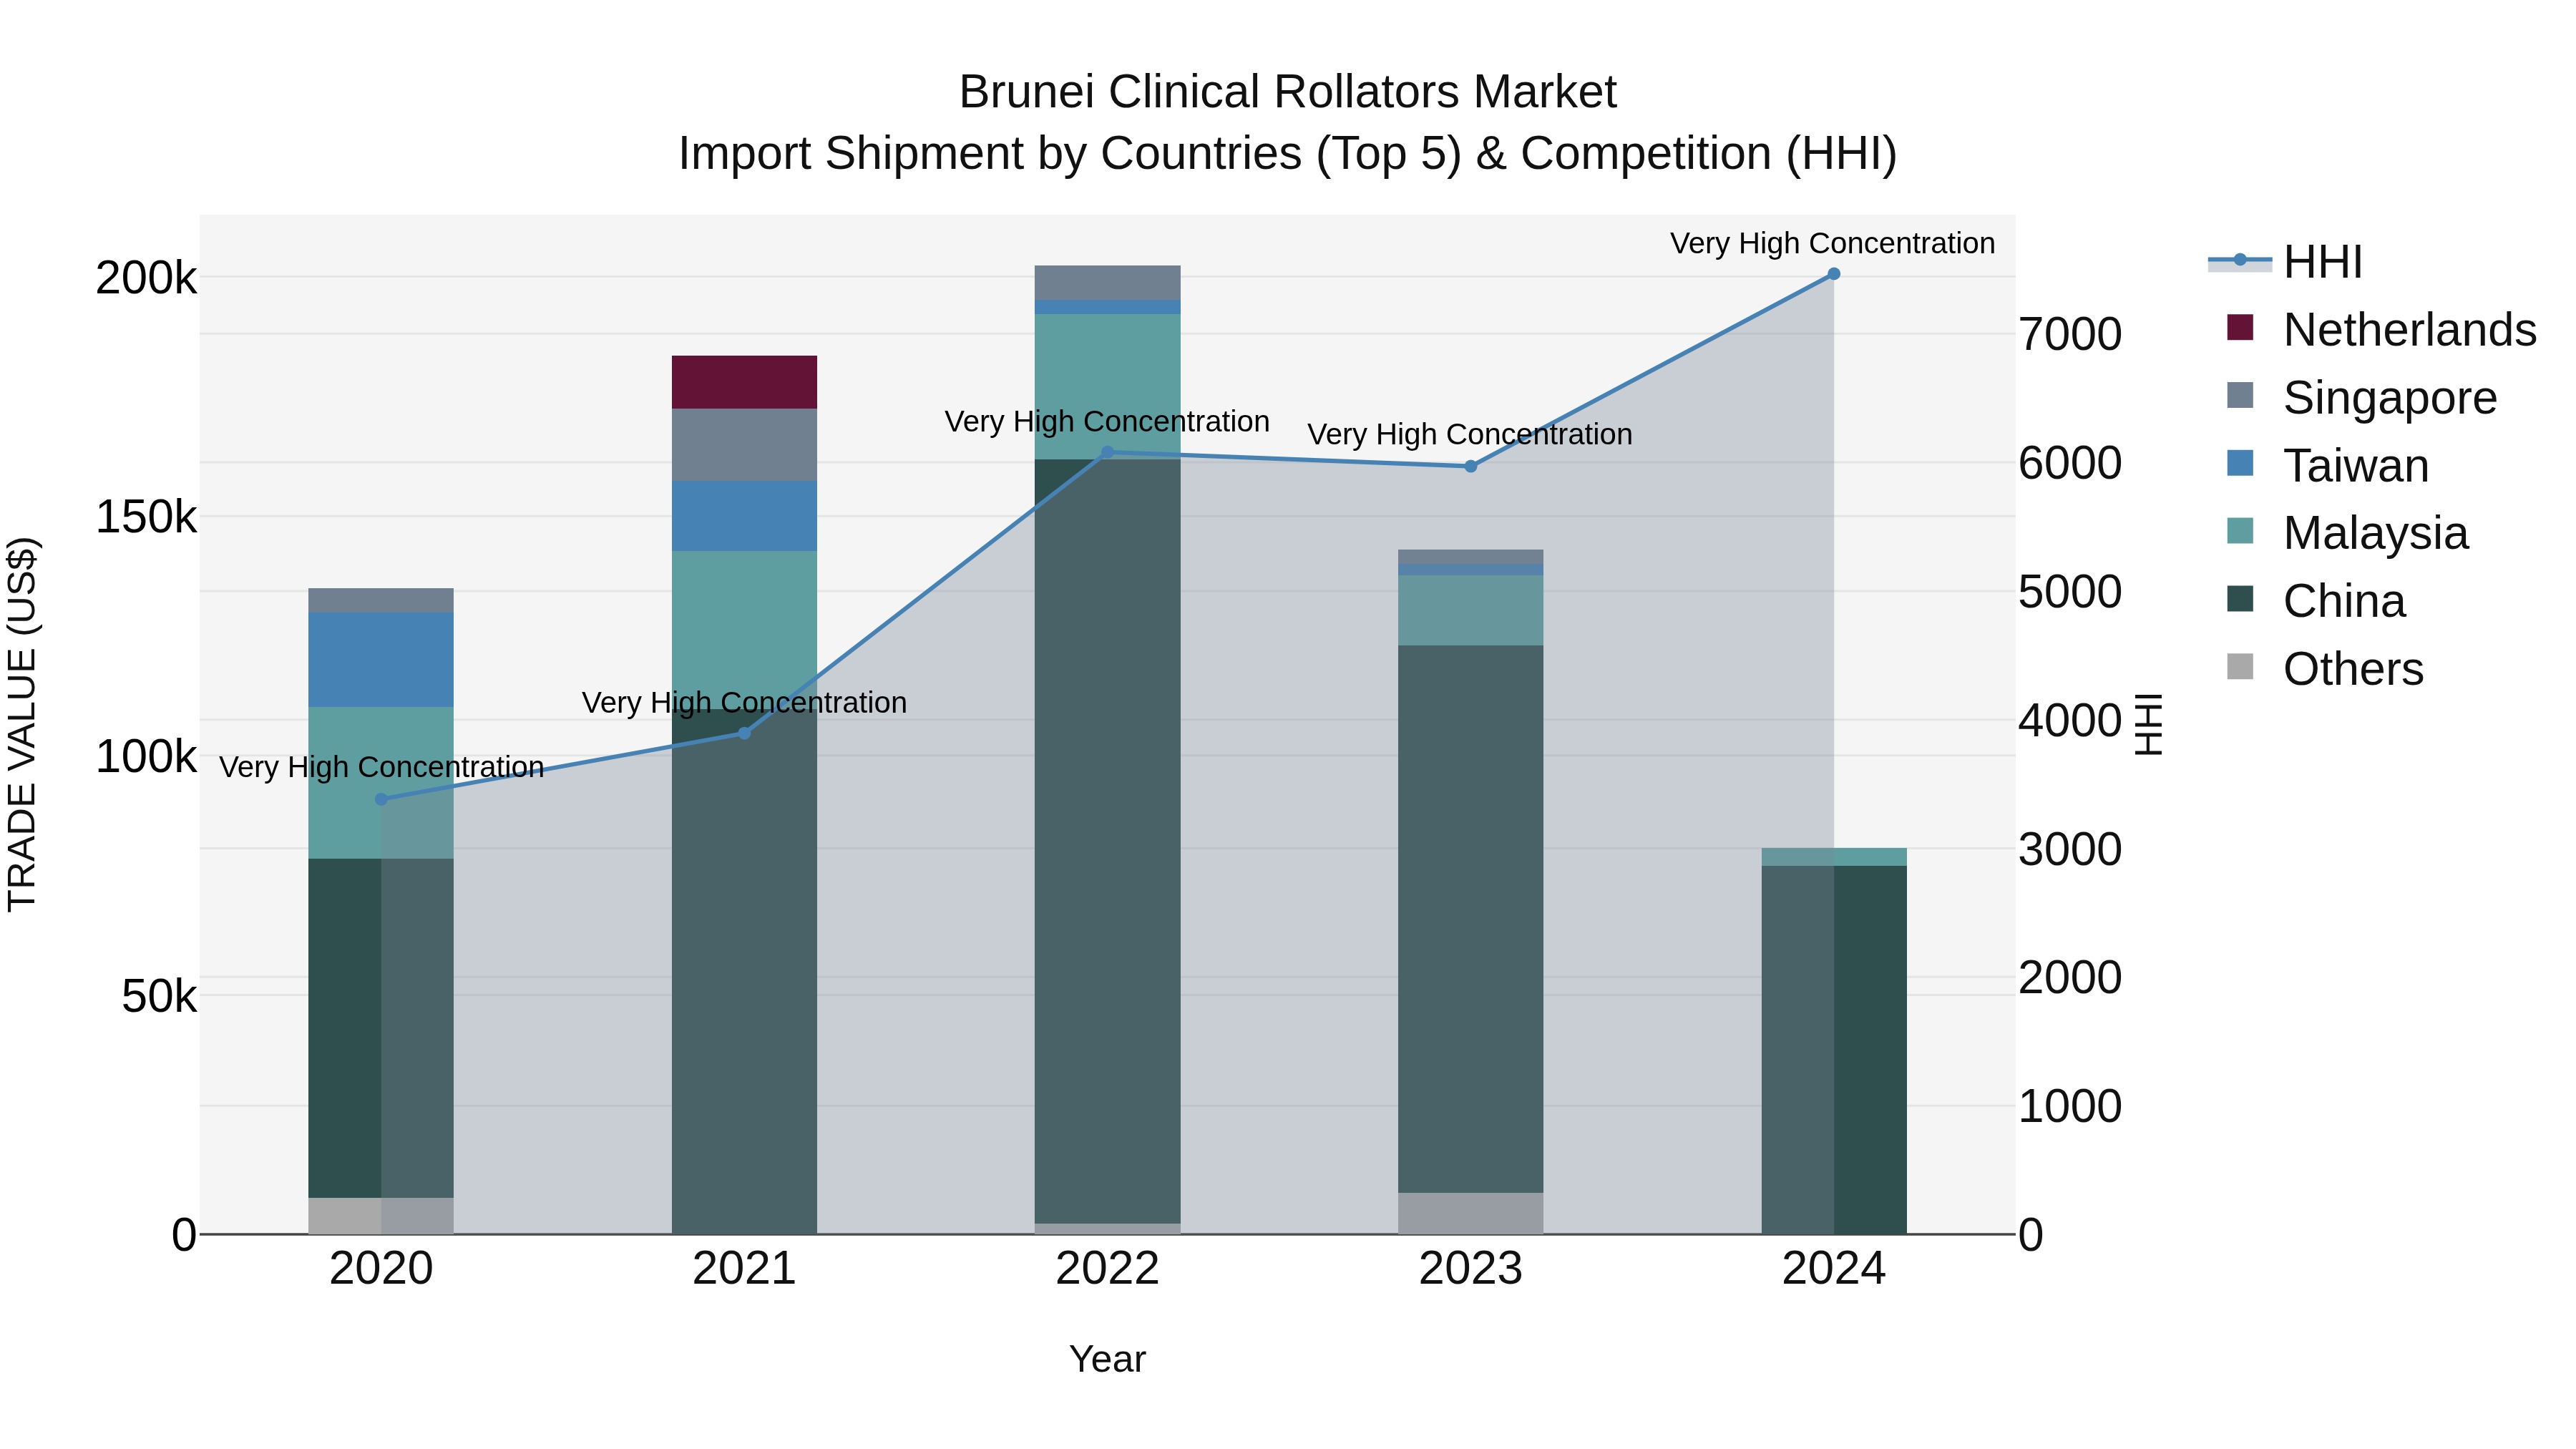Click the Taiwan blue color swatch
The height and width of the screenshot is (1449, 2576).
(x=2241, y=463)
